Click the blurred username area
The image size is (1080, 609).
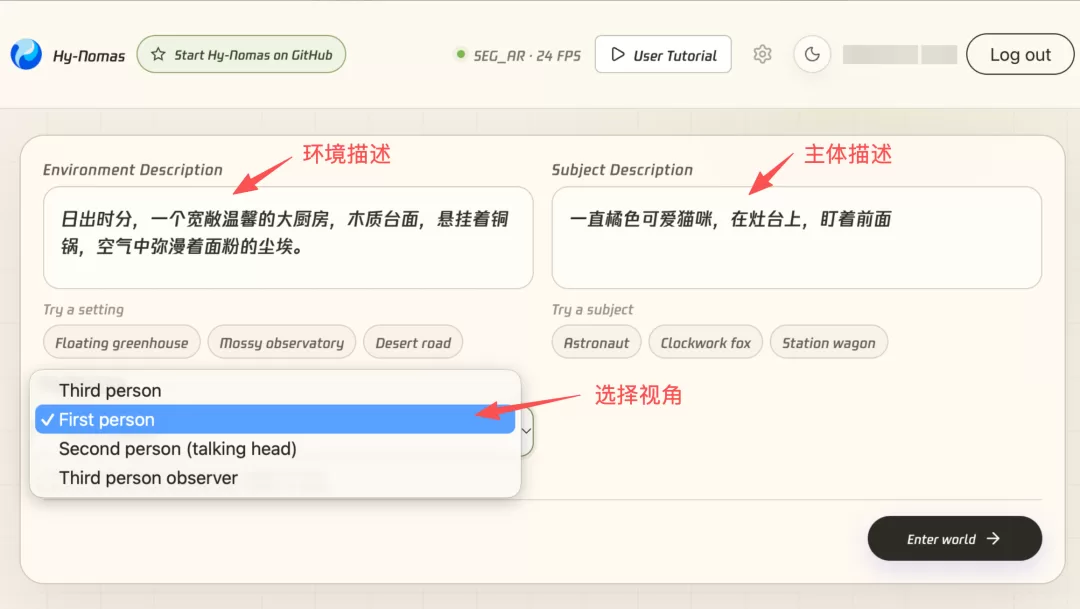point(900,54)
